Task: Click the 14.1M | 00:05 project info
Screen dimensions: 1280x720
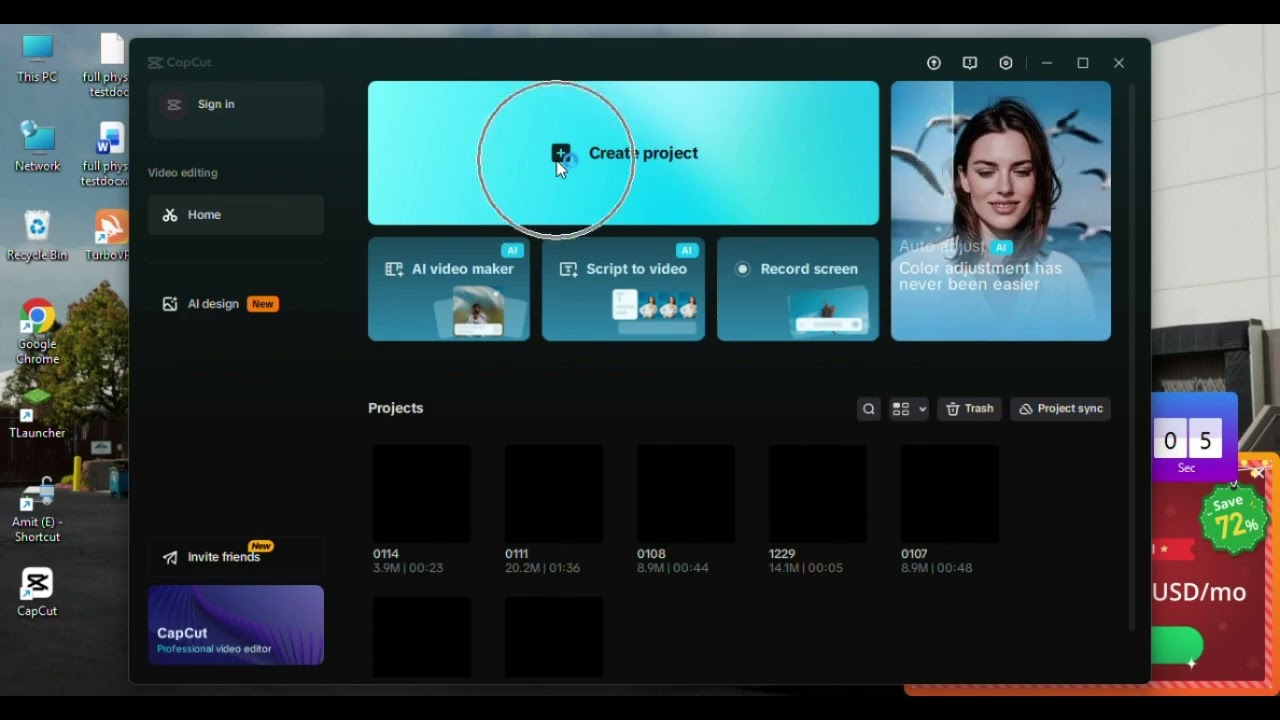Action: (x=806, y=568)
